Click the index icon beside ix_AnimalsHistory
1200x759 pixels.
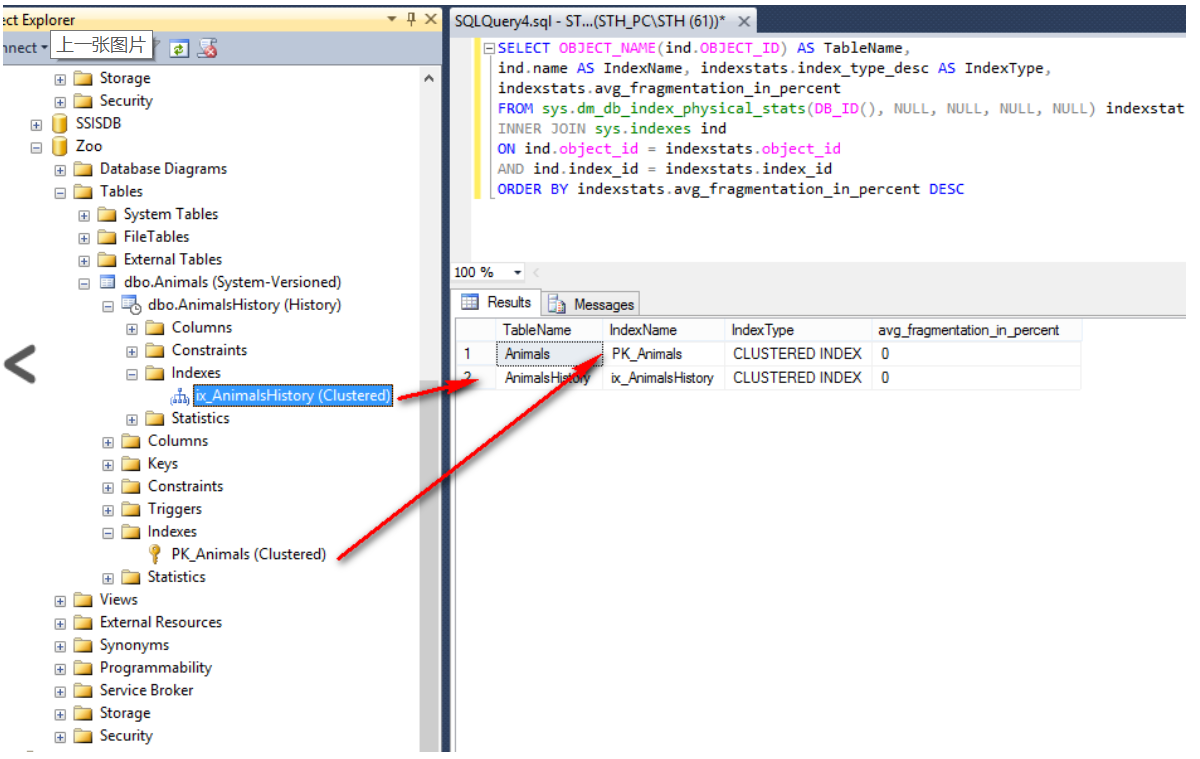pyautogui.click(x=178, y=396)
